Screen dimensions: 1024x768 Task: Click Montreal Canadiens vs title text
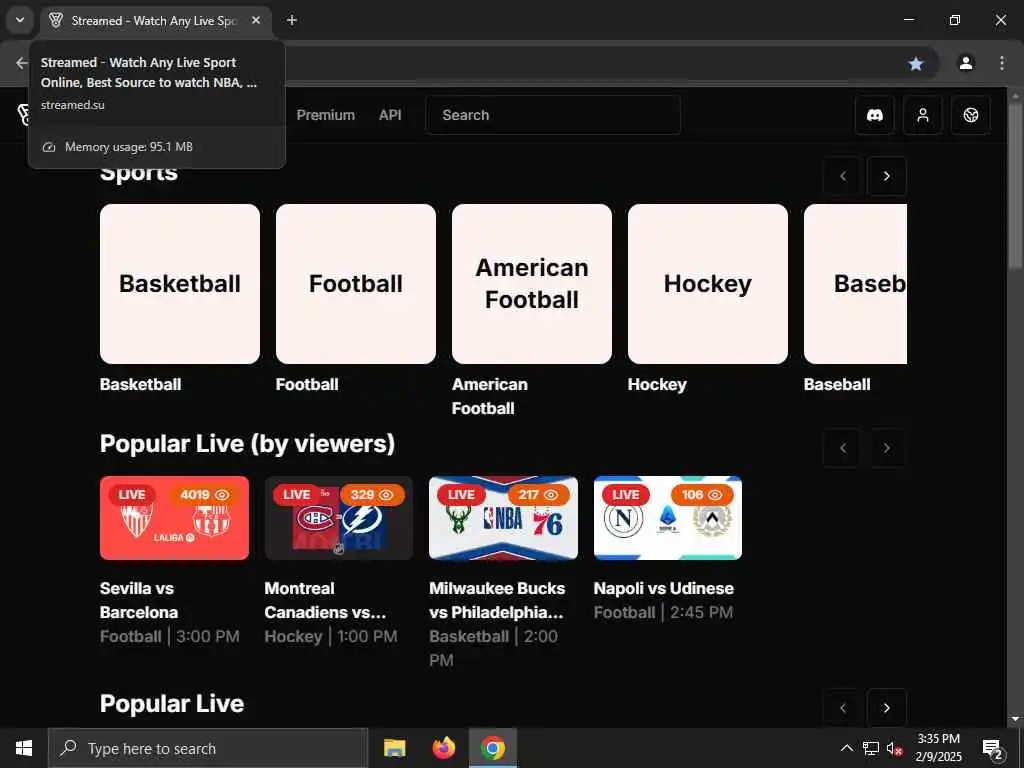[325, 600]
